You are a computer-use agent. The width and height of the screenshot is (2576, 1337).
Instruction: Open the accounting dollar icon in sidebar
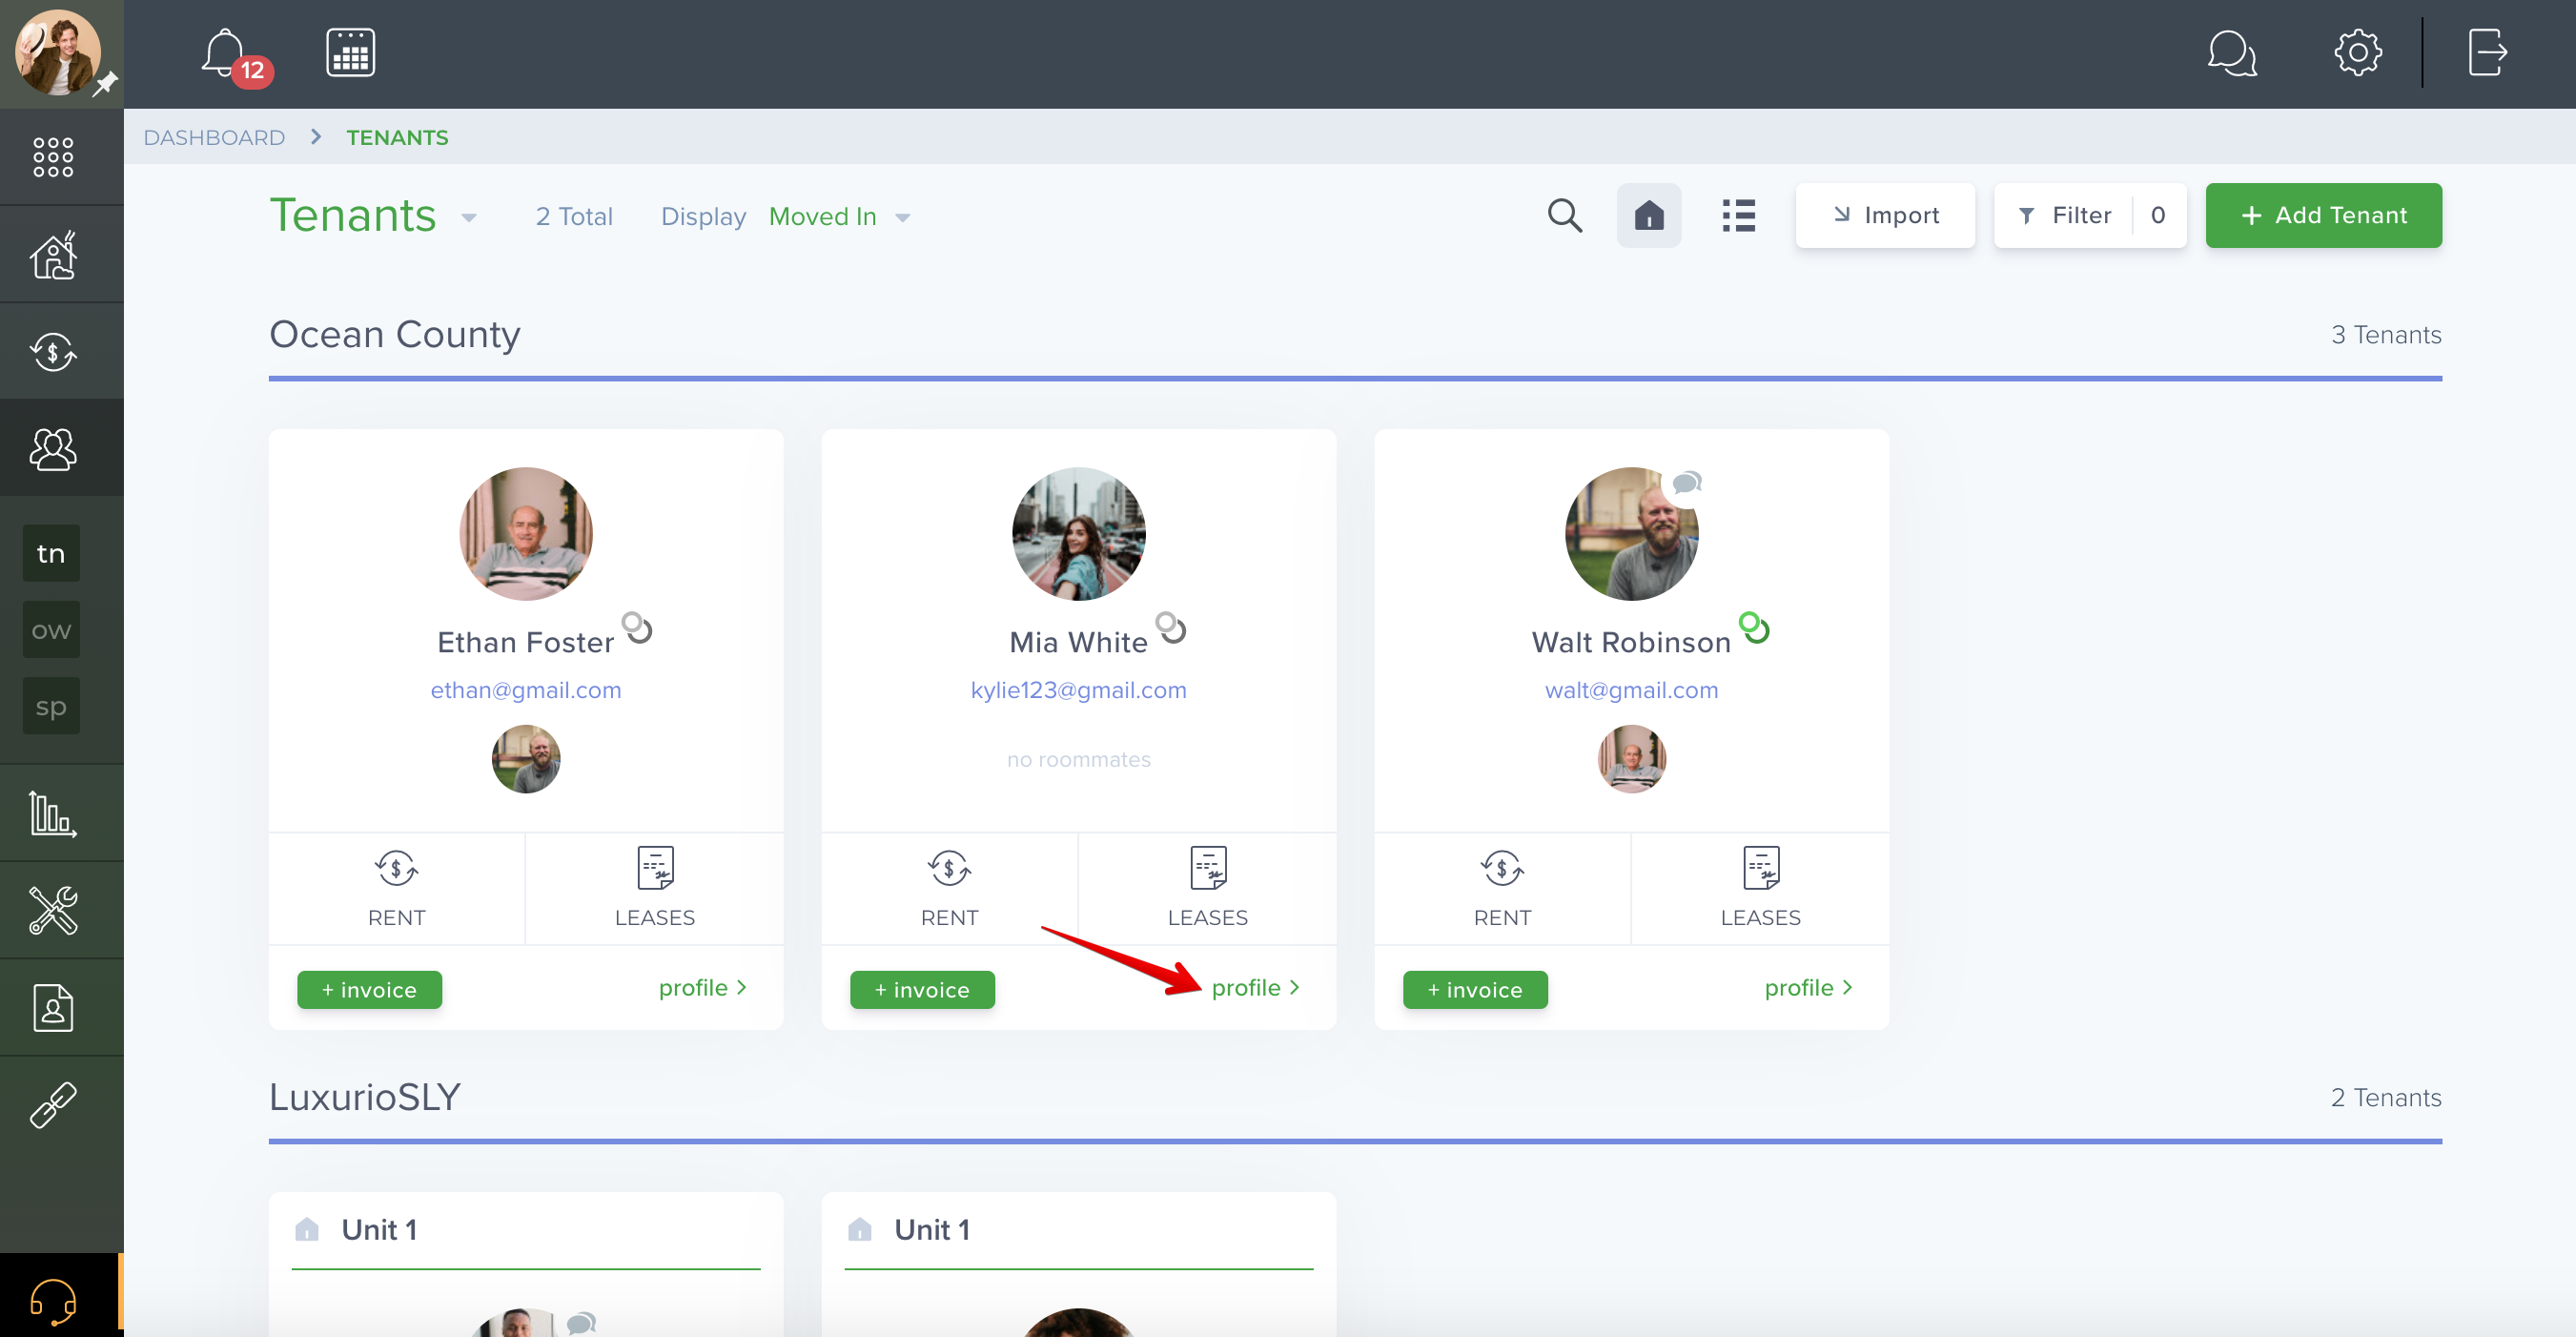click(53, 351)
